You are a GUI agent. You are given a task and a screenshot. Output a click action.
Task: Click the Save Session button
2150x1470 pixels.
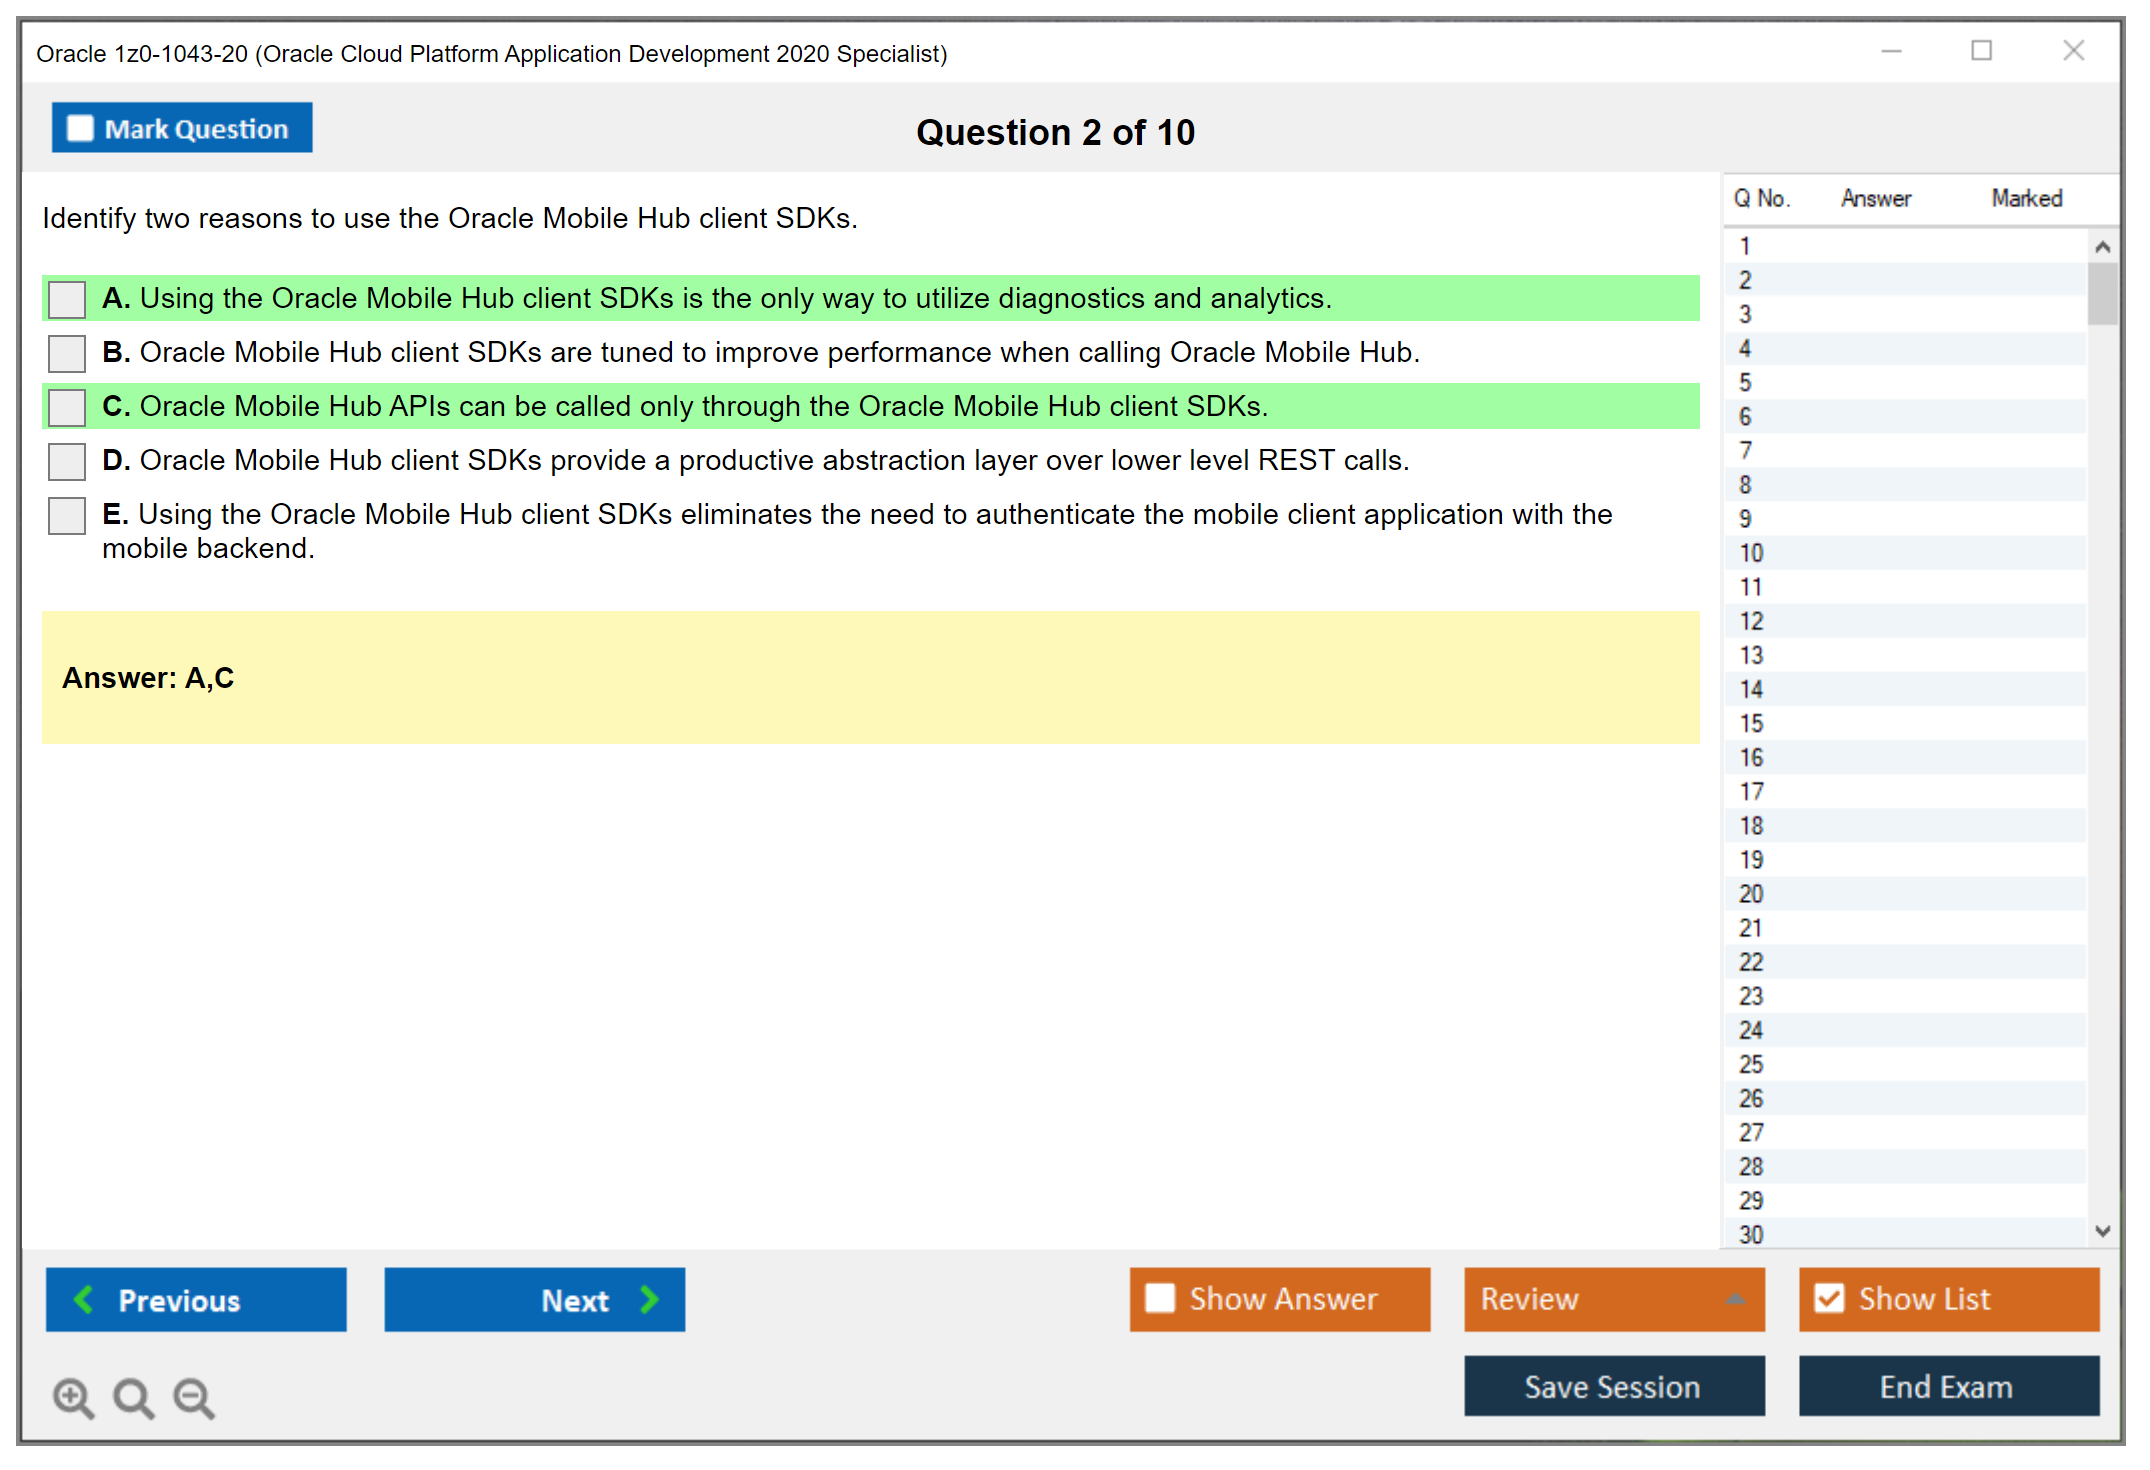[1613, 1386]
